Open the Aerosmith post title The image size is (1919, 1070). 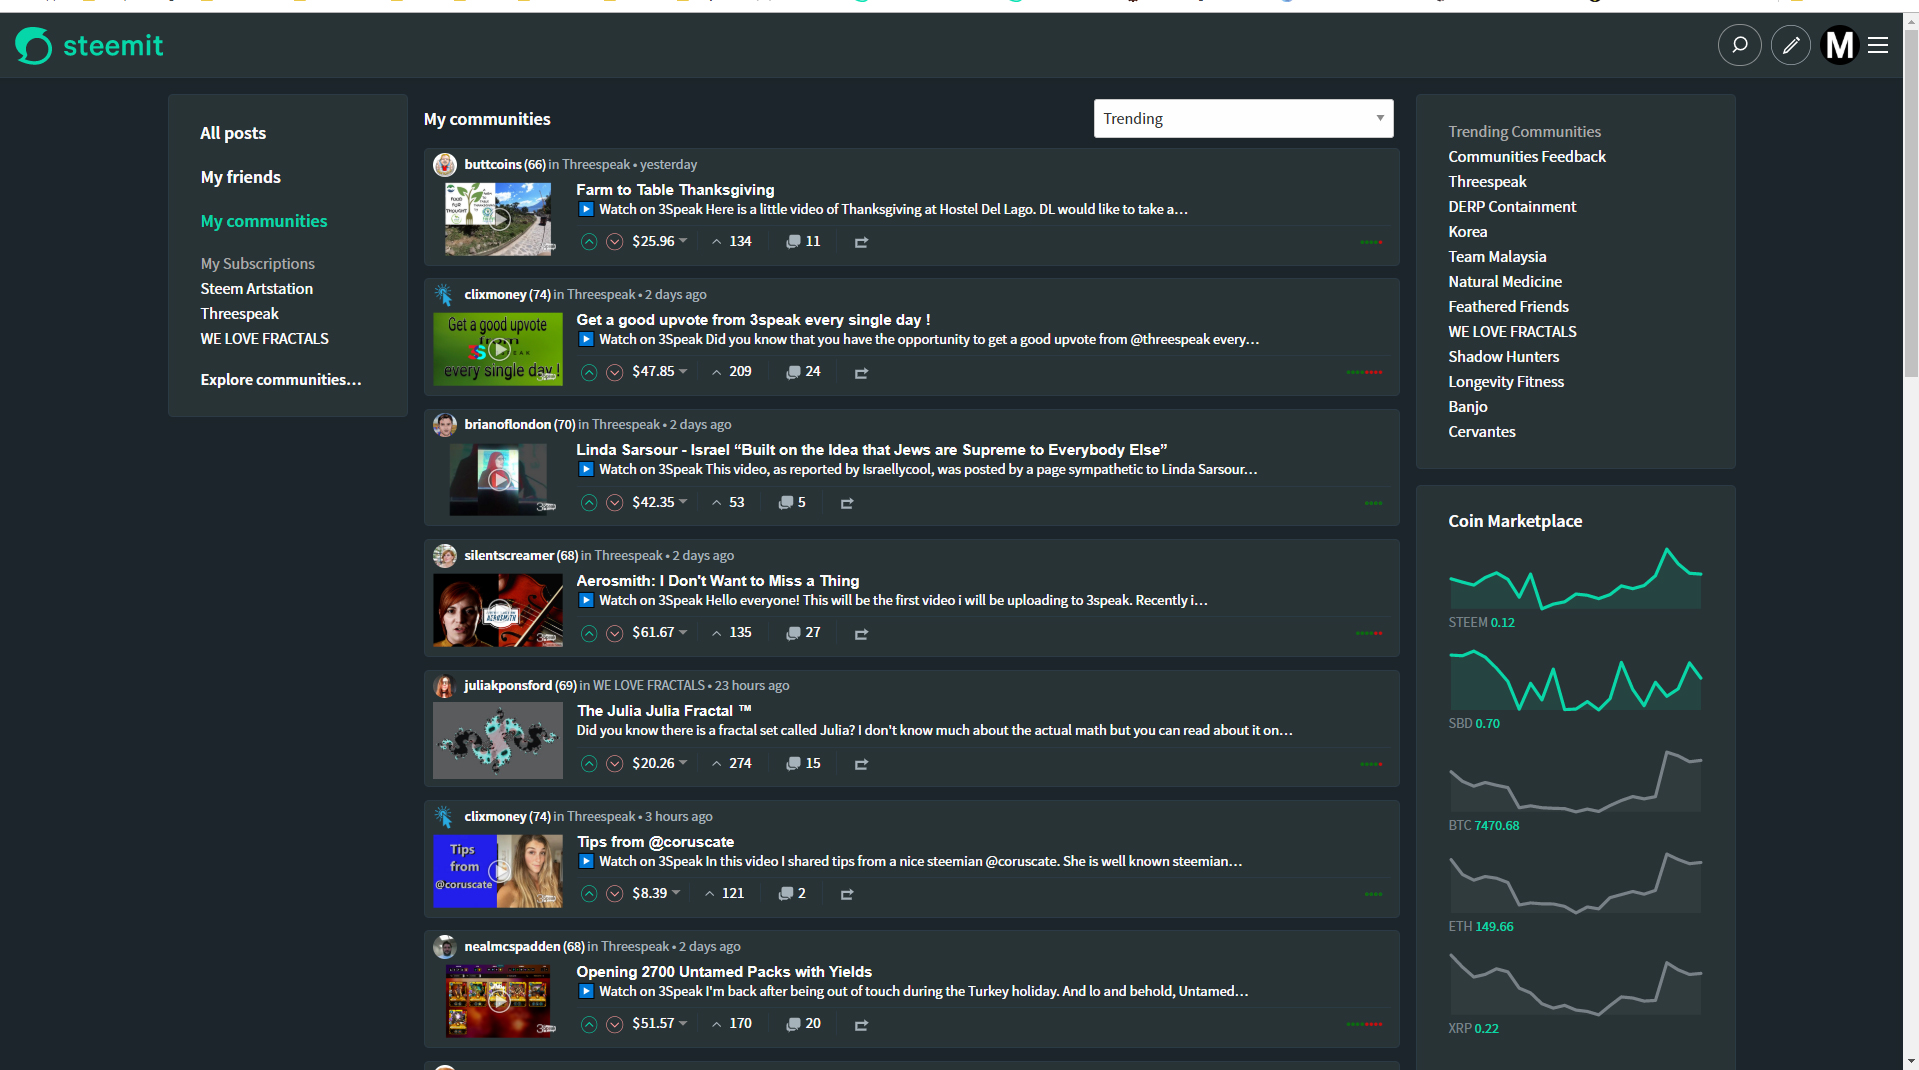coord(717,580)
